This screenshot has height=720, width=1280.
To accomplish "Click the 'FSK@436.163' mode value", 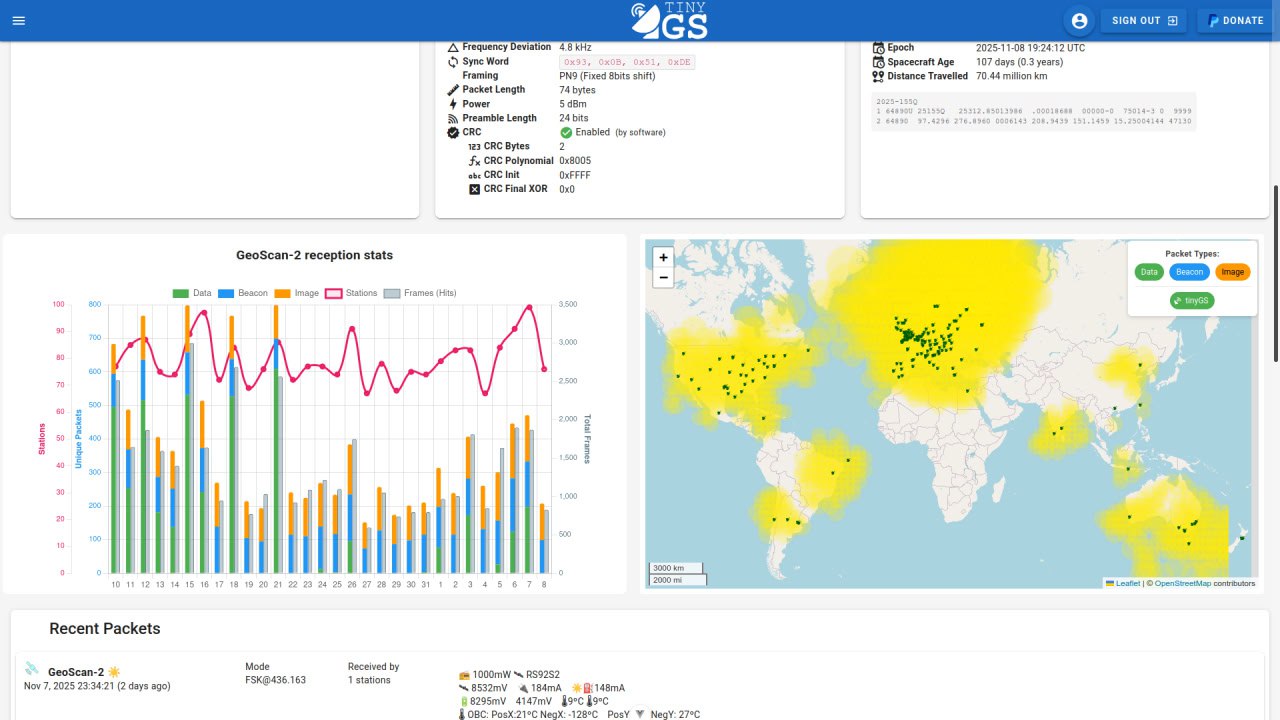I will (x=276, y=680).
